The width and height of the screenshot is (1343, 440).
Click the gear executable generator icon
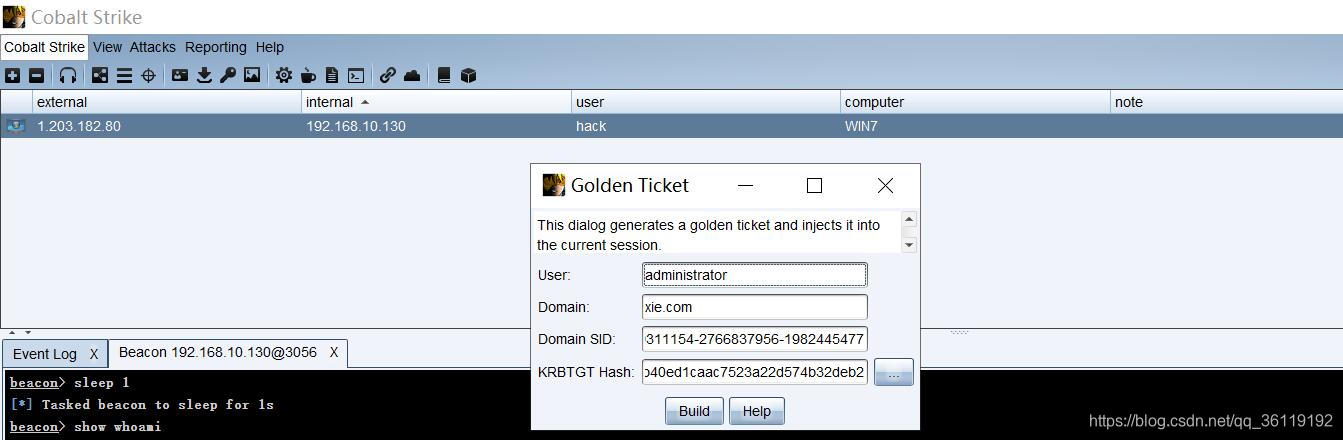coord(284,75)
